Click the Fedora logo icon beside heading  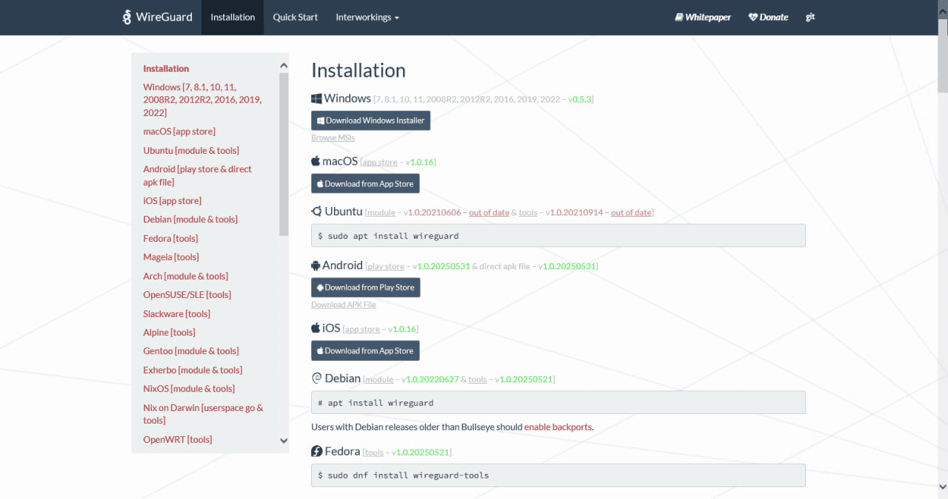pyautogui.click(x=317, y=452)
